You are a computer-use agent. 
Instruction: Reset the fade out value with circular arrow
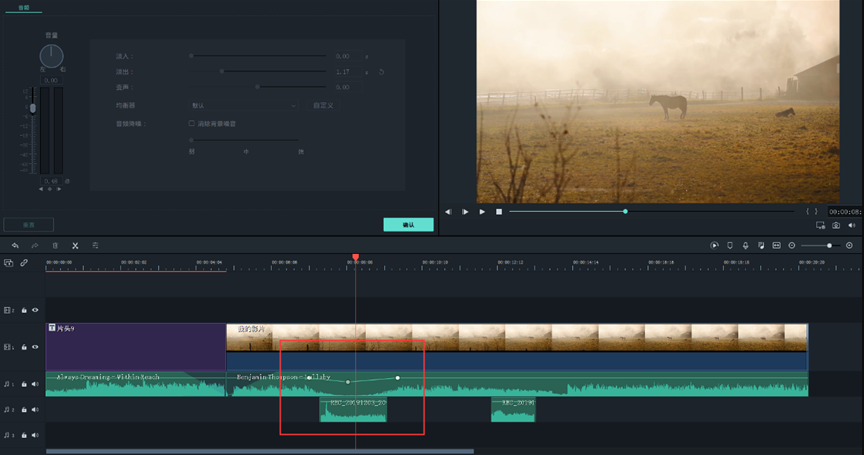pyautogui.click(x=381, y=72)
